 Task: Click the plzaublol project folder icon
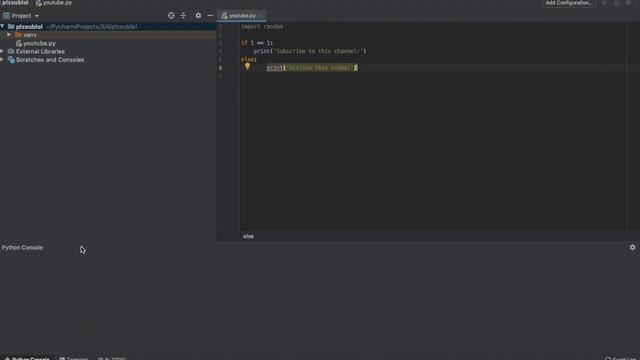(11, 27)
